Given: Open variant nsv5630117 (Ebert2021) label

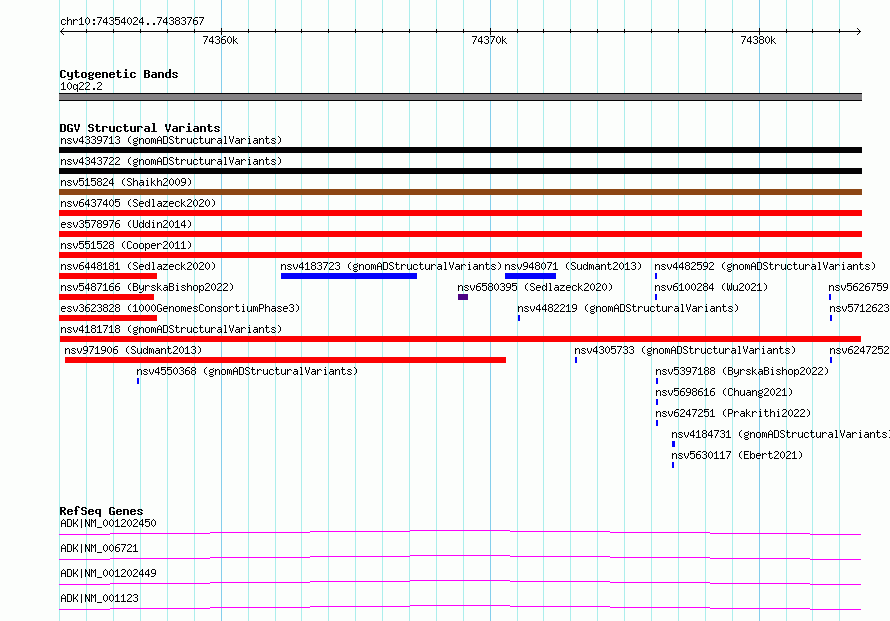Looking at the screenshot, I should coord(737,455).
